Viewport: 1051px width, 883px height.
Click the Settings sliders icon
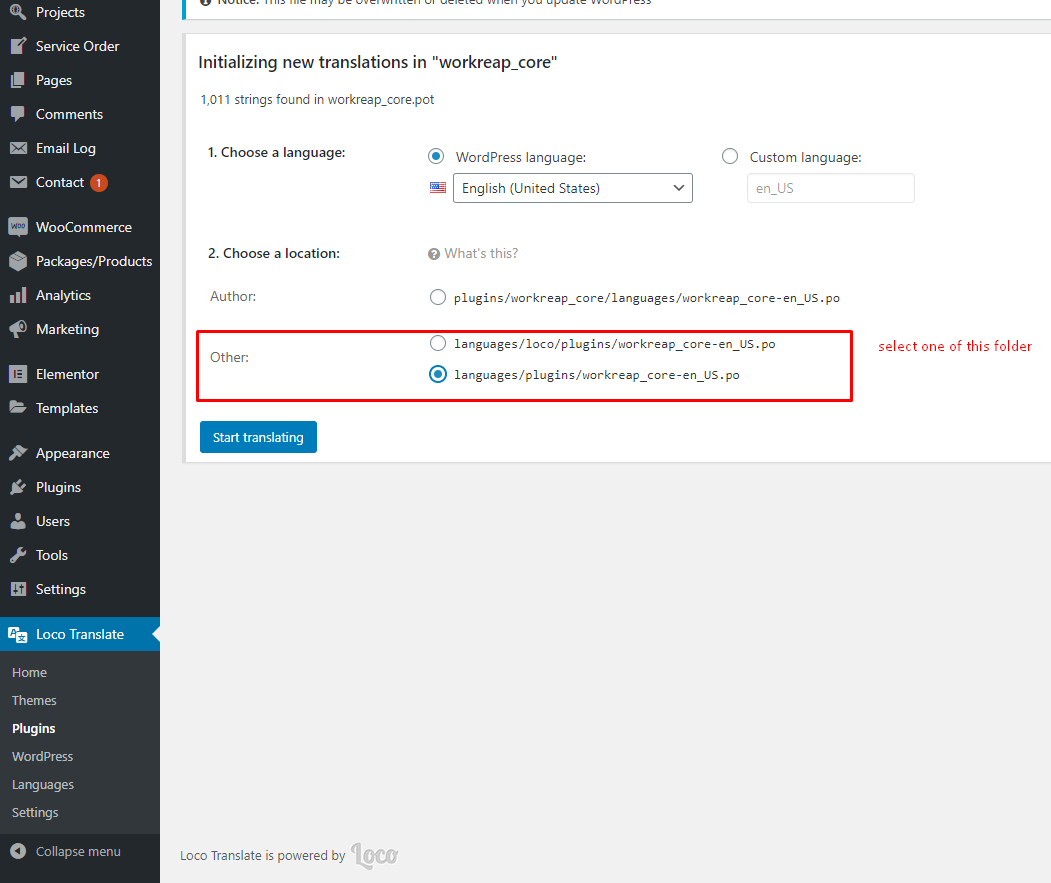point(18,589)
